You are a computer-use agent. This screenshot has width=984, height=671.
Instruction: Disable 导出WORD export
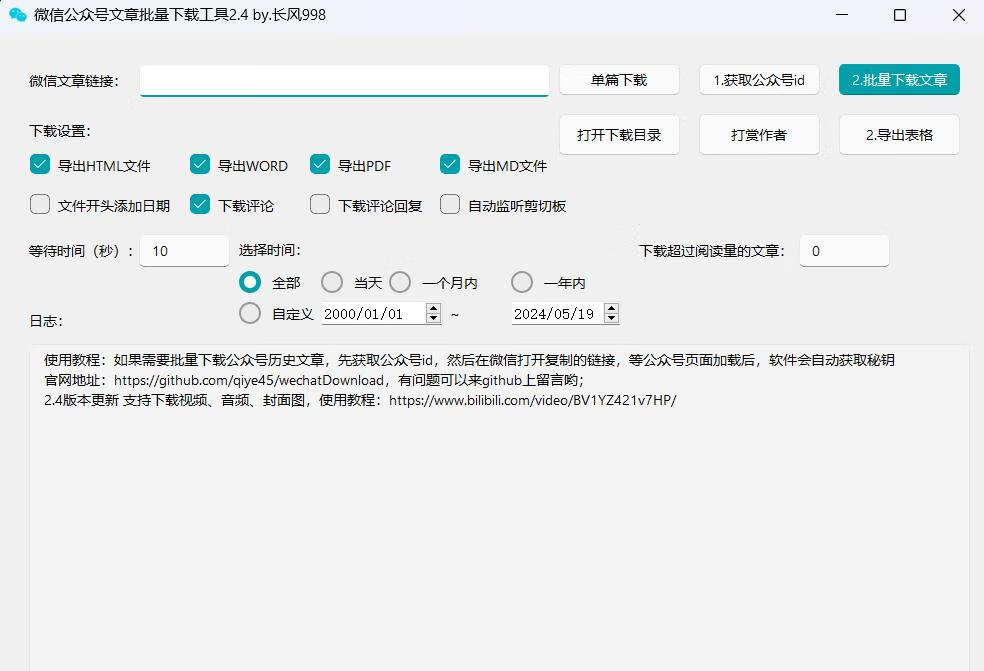tap(200, 165)
